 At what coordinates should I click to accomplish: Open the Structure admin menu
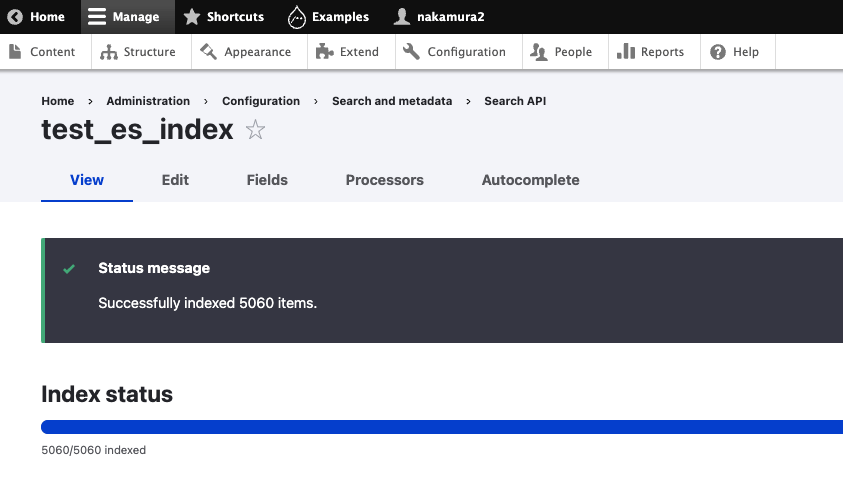pos(141,52)
